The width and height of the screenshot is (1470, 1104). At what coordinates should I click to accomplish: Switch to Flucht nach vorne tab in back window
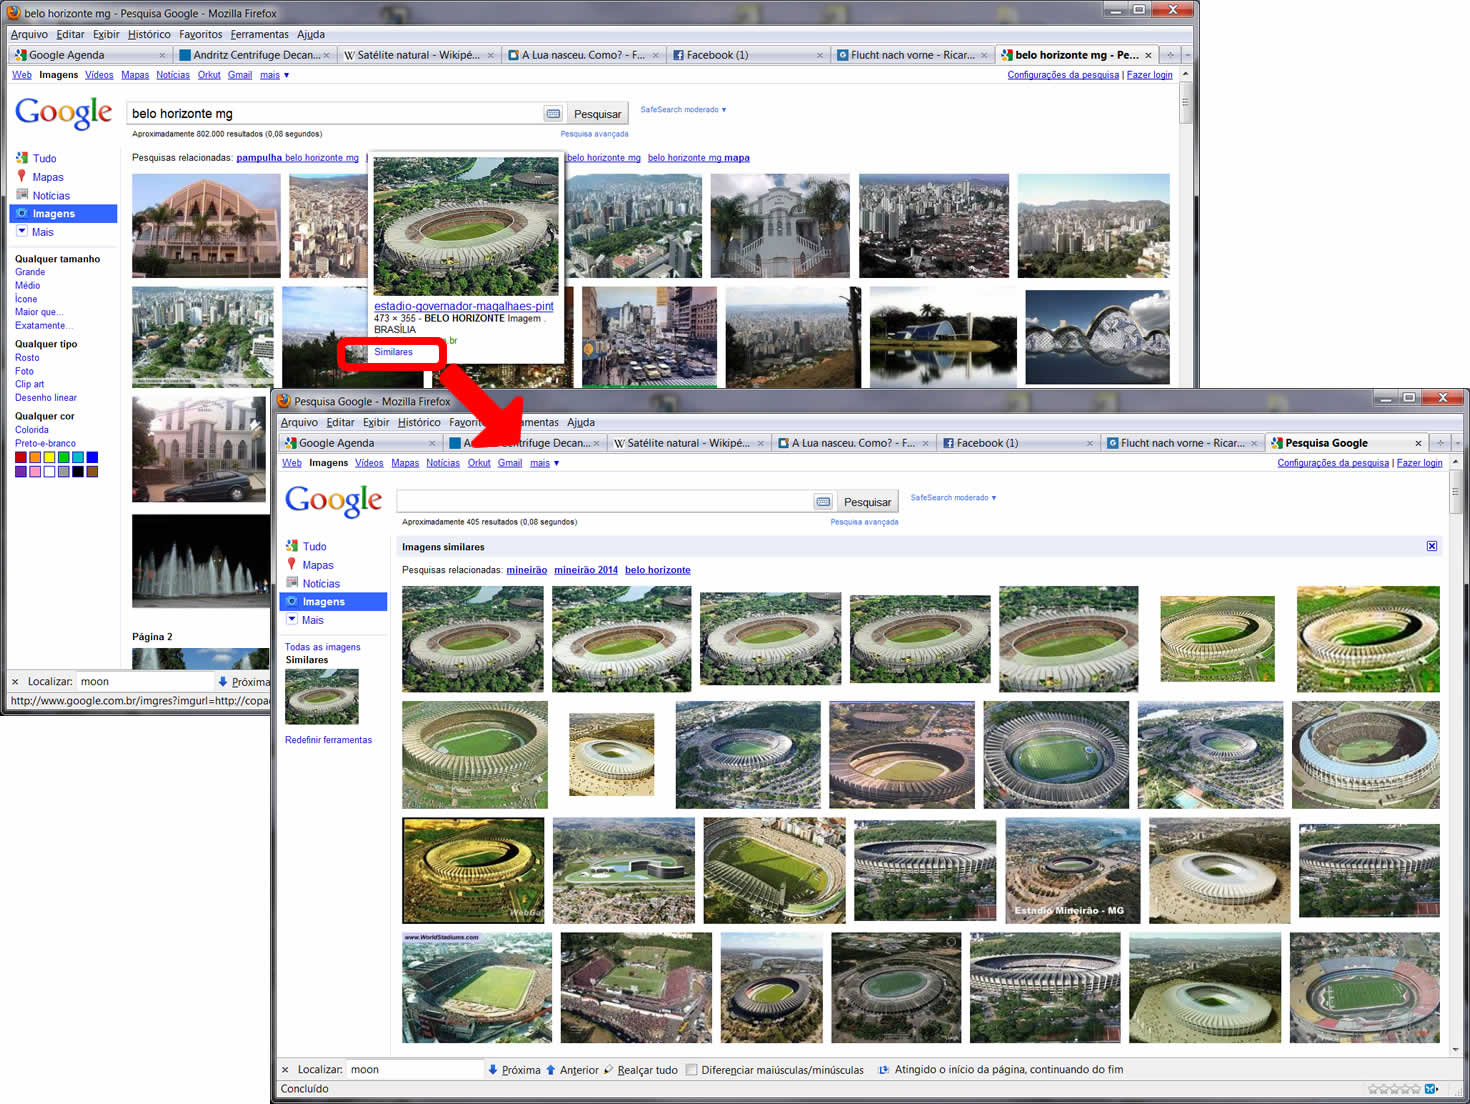coord(913,55)
